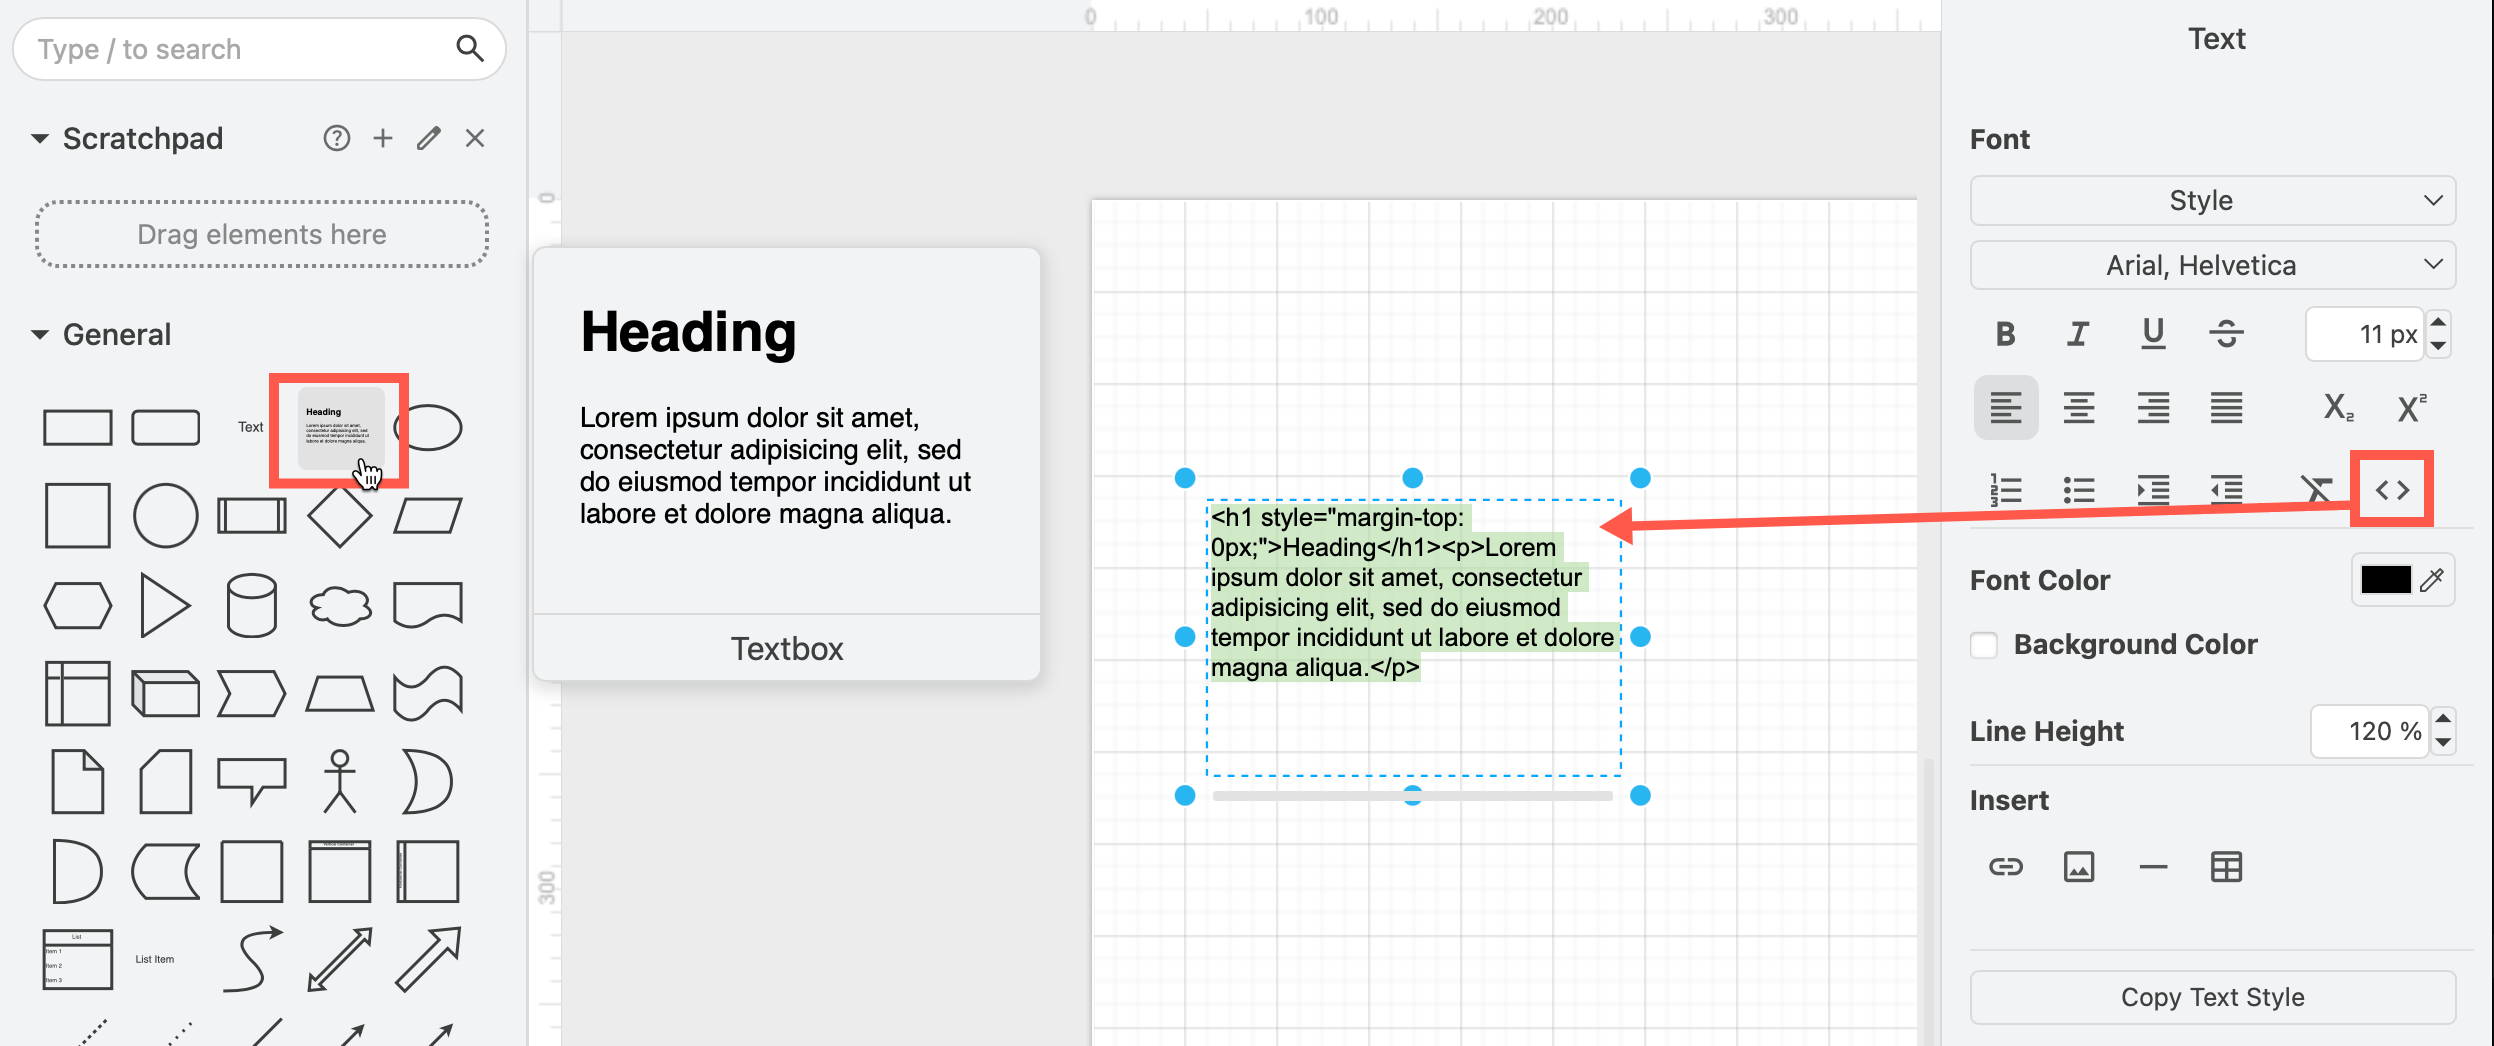Select the square shape

[78, 516]
